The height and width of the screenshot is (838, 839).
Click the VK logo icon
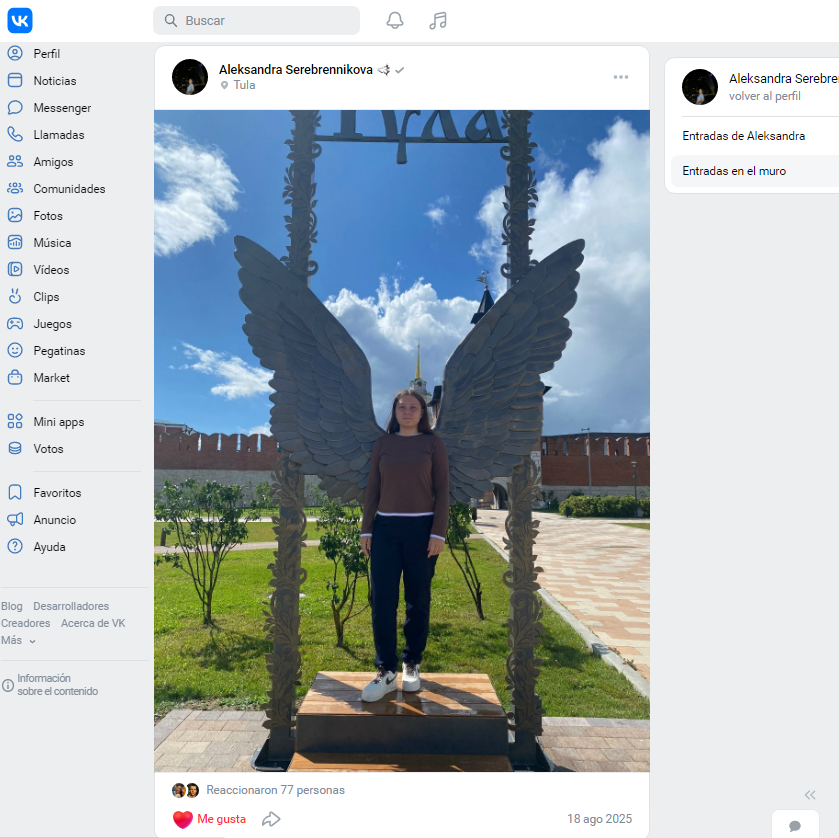pyautogui.click(x=20, y=20)
